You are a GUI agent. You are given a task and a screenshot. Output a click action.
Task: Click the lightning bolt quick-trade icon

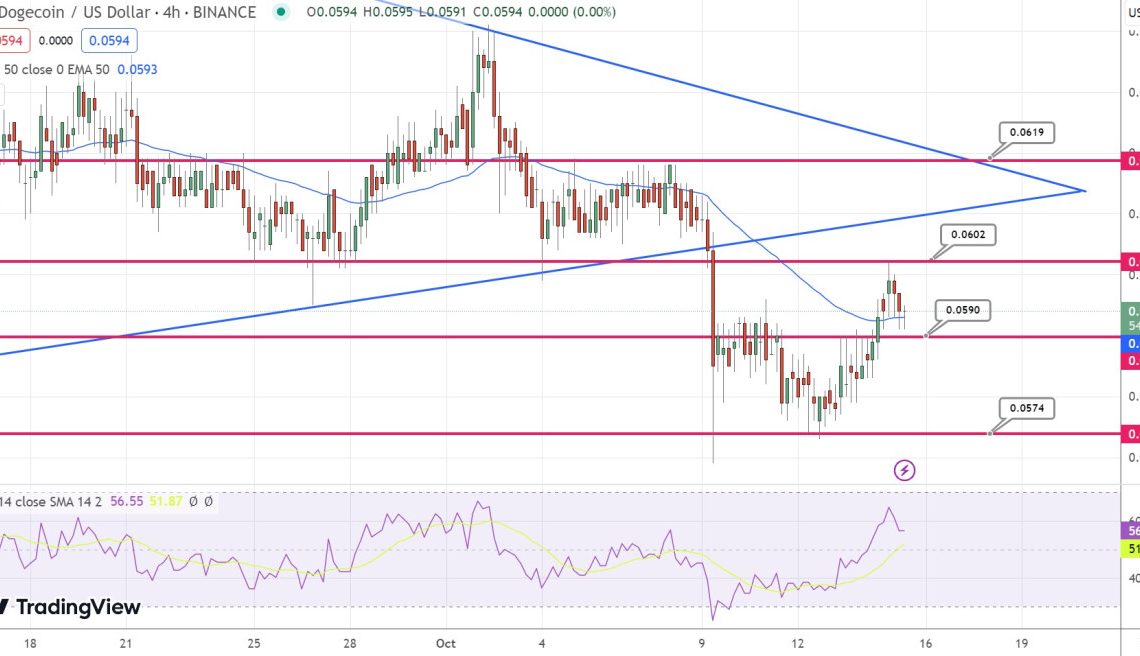(x=905, y=470)
